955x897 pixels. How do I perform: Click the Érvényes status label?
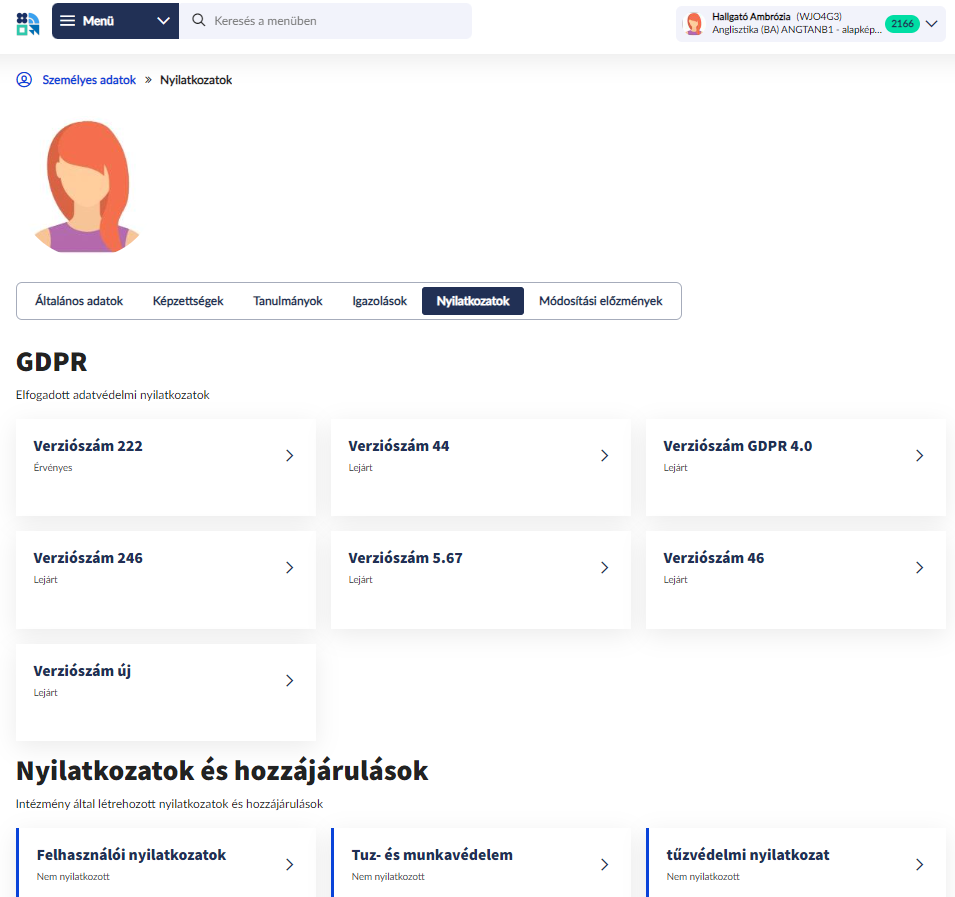click(53, 468)
